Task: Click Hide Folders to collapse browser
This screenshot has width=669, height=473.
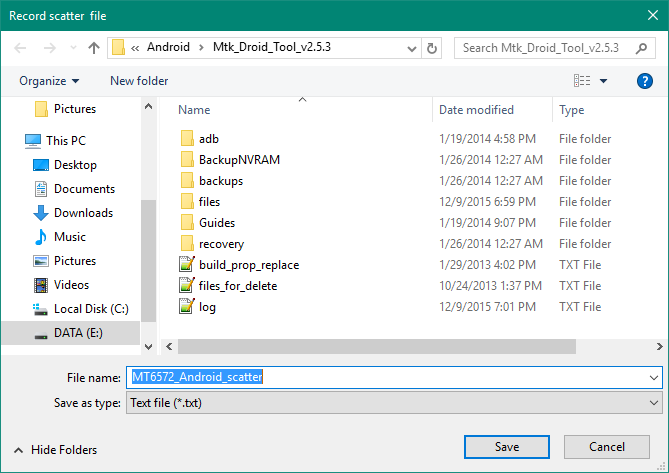Action: pos(58,450)
